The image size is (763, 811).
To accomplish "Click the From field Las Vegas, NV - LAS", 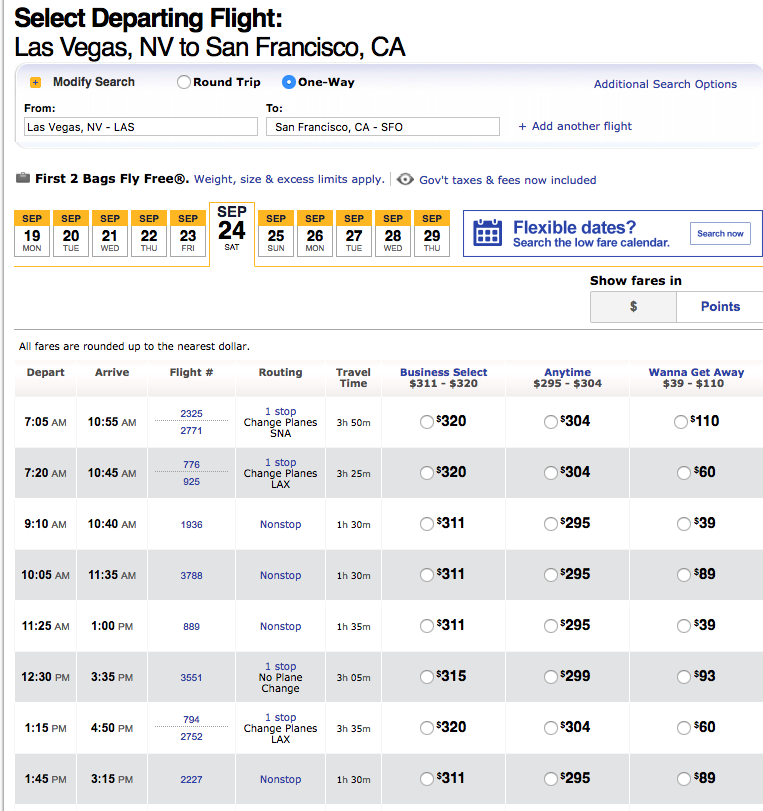I will 141,127.
